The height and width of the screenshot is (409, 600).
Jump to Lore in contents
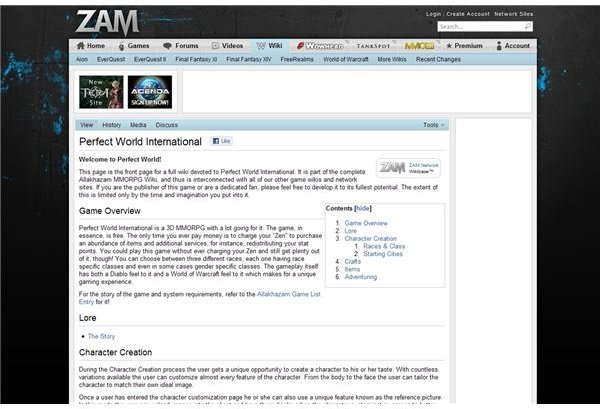coord(351,231)
